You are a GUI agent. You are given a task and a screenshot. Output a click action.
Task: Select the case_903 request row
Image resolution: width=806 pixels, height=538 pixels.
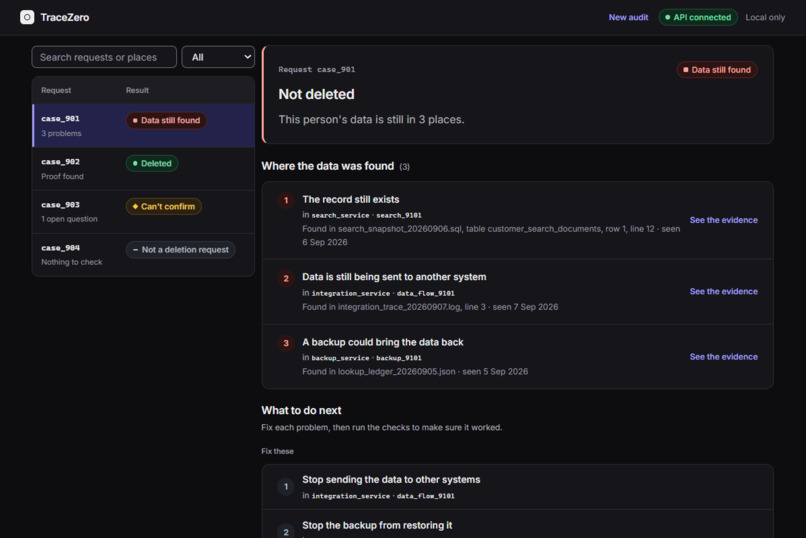point(143,212)
